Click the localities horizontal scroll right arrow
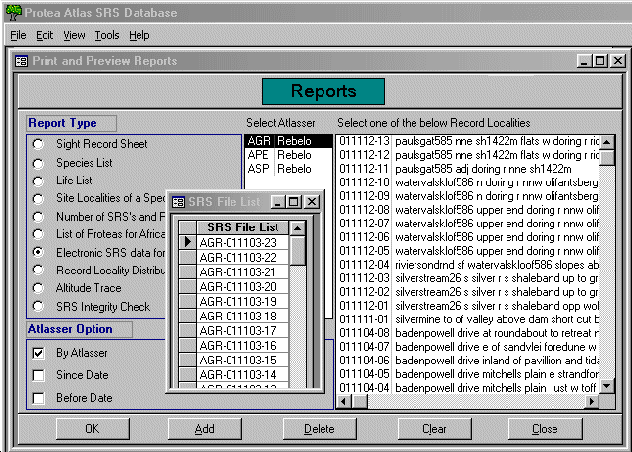This screenshot has height=452, width=632. point(591,401)
